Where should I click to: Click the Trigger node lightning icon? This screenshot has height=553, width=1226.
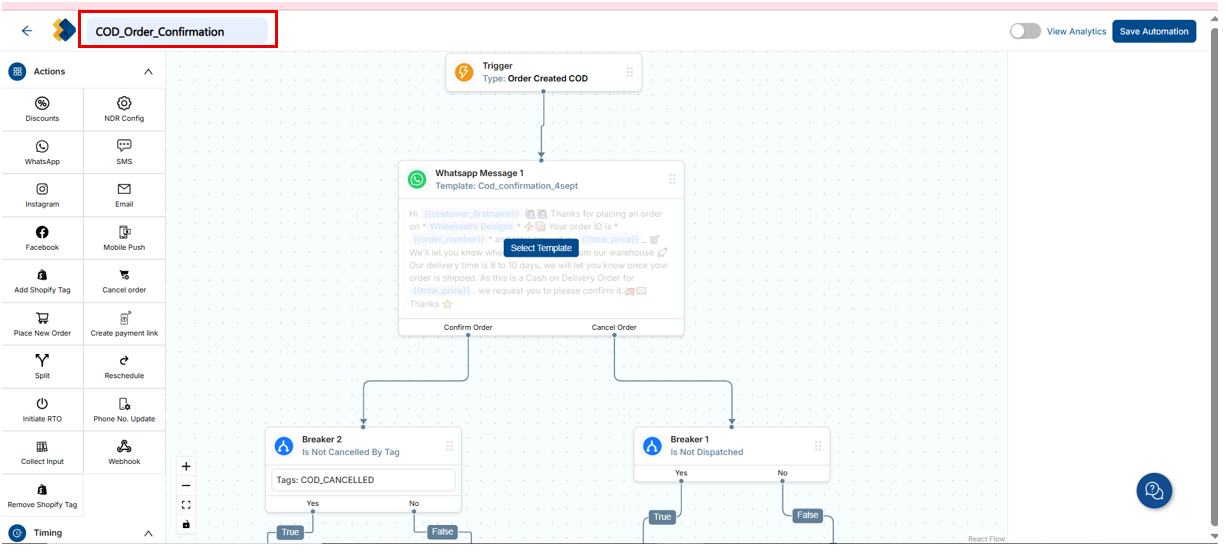[x=464, y=72]
